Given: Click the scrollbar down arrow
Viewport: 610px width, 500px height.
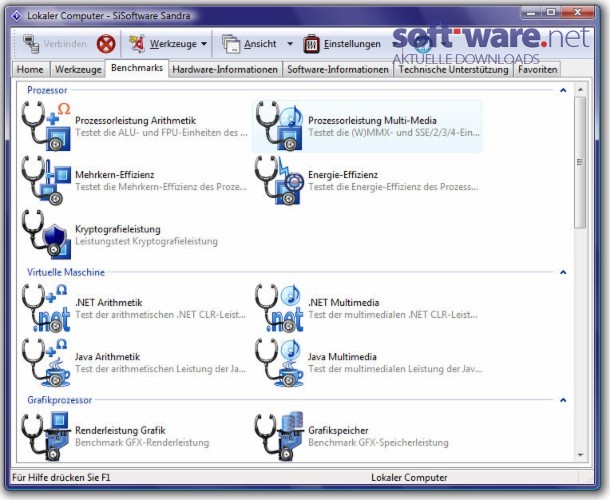Looking at the screenshot, I should tap(580, 455).
